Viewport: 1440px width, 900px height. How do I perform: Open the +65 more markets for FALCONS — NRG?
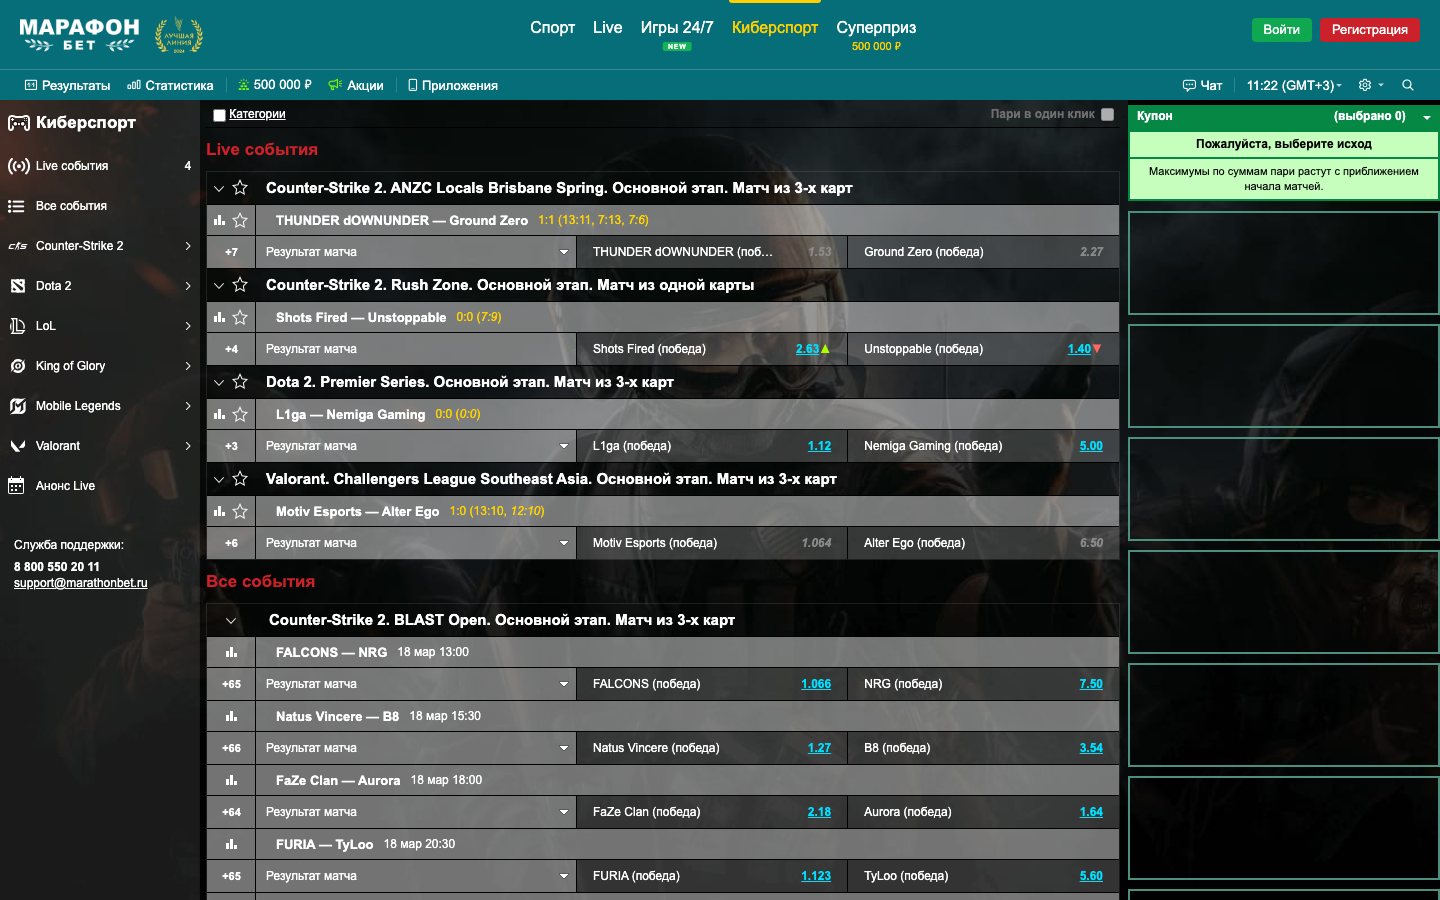(x=231, y=684)
